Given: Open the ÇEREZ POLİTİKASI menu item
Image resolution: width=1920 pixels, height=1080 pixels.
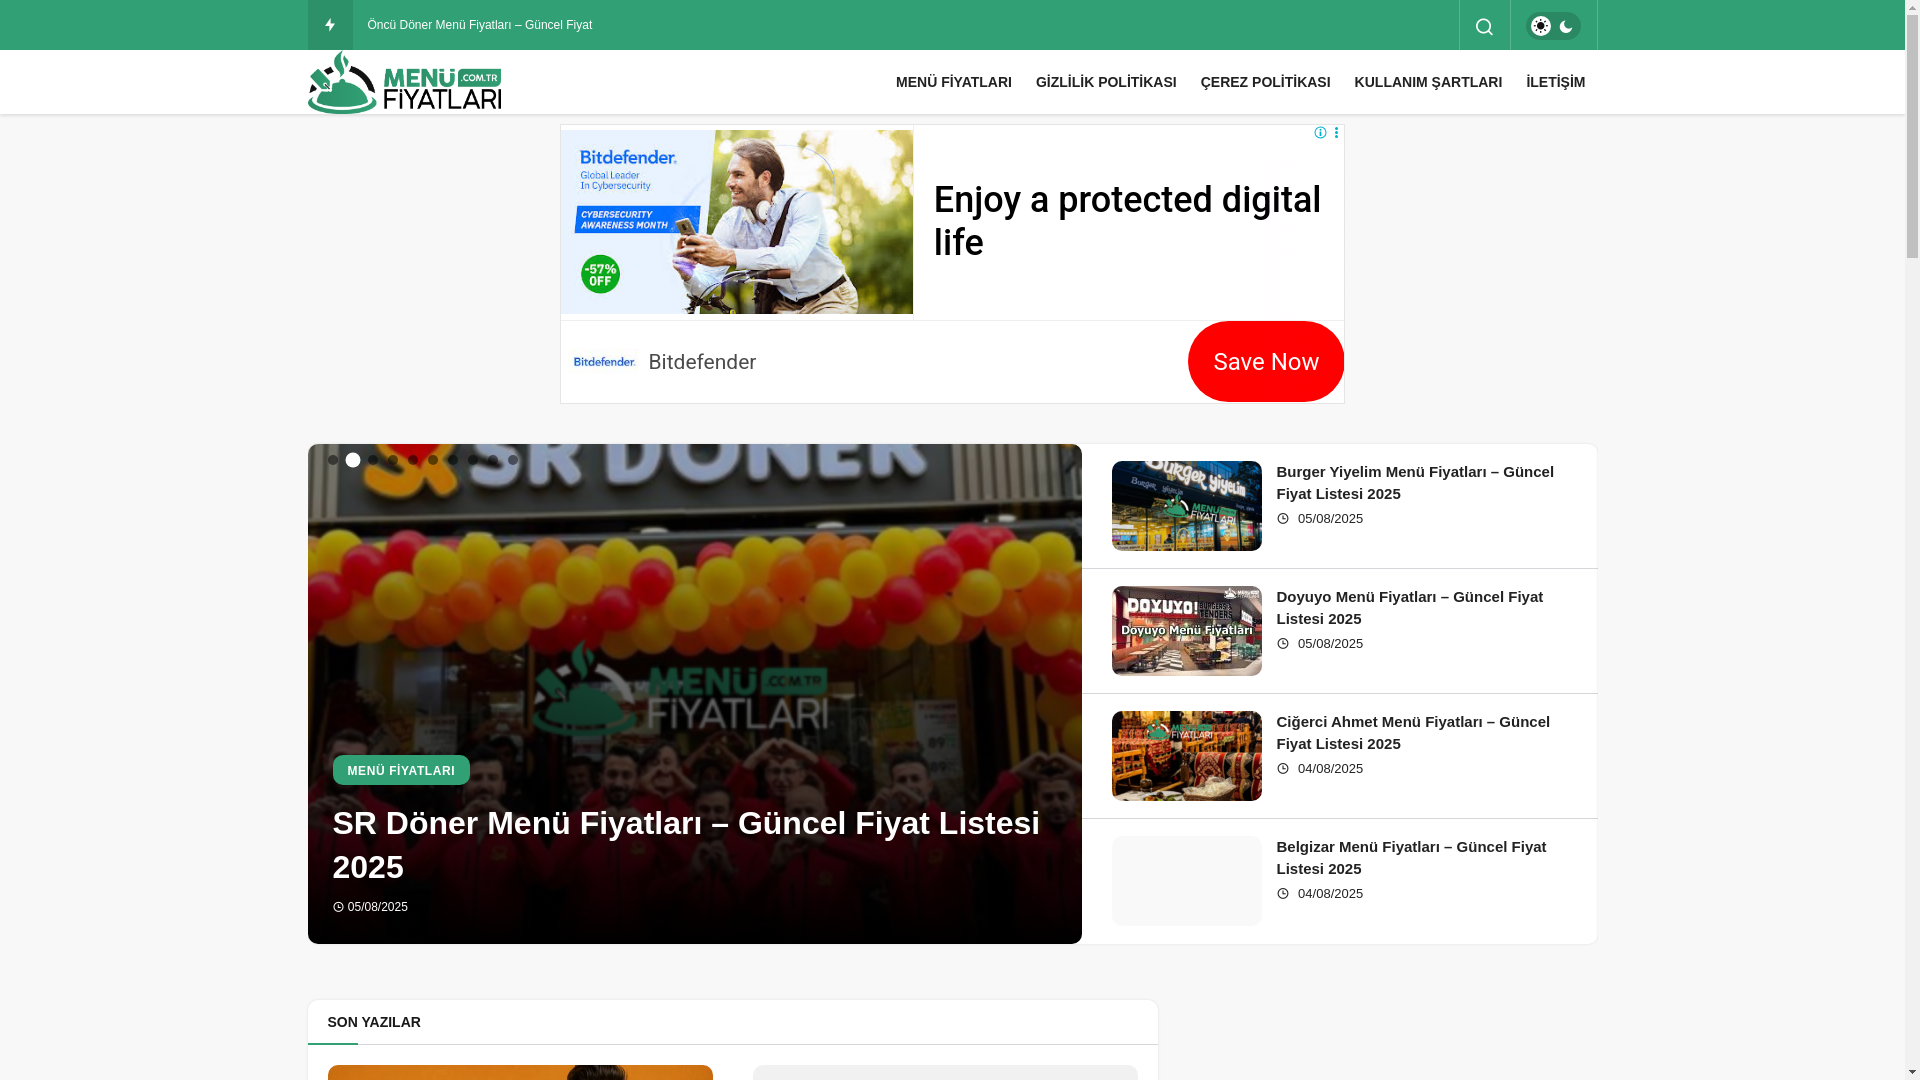Looking at the screenshot, I should pyautogui.click(x=1265, y=82).
